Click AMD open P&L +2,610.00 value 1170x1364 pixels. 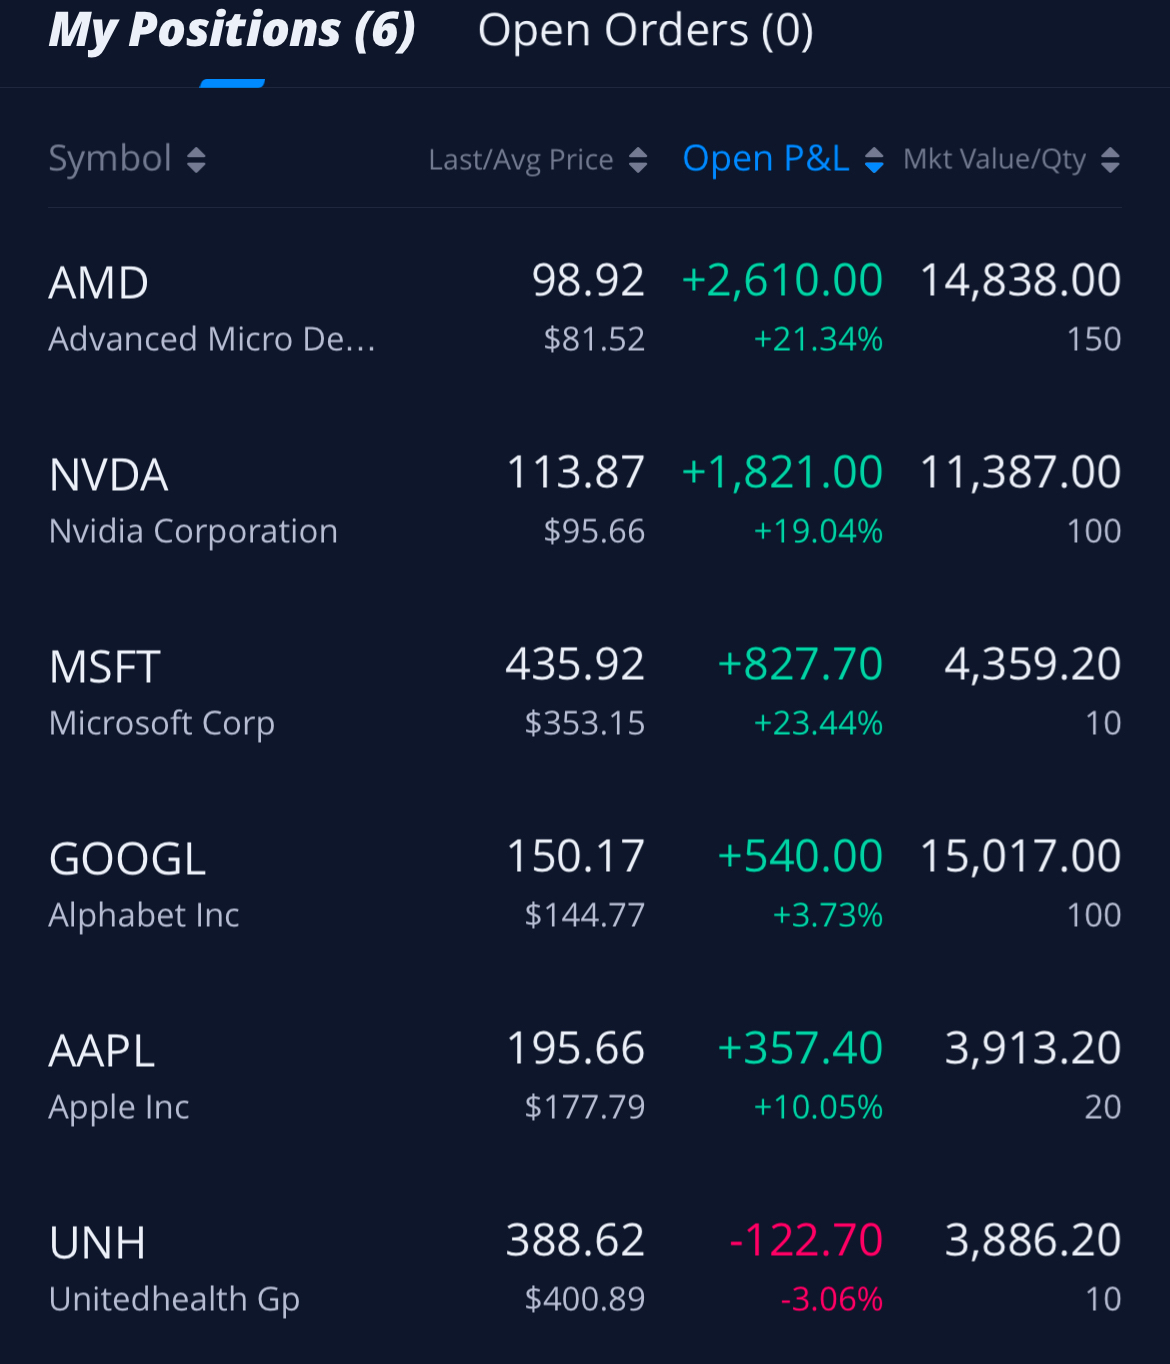[782, 281]
